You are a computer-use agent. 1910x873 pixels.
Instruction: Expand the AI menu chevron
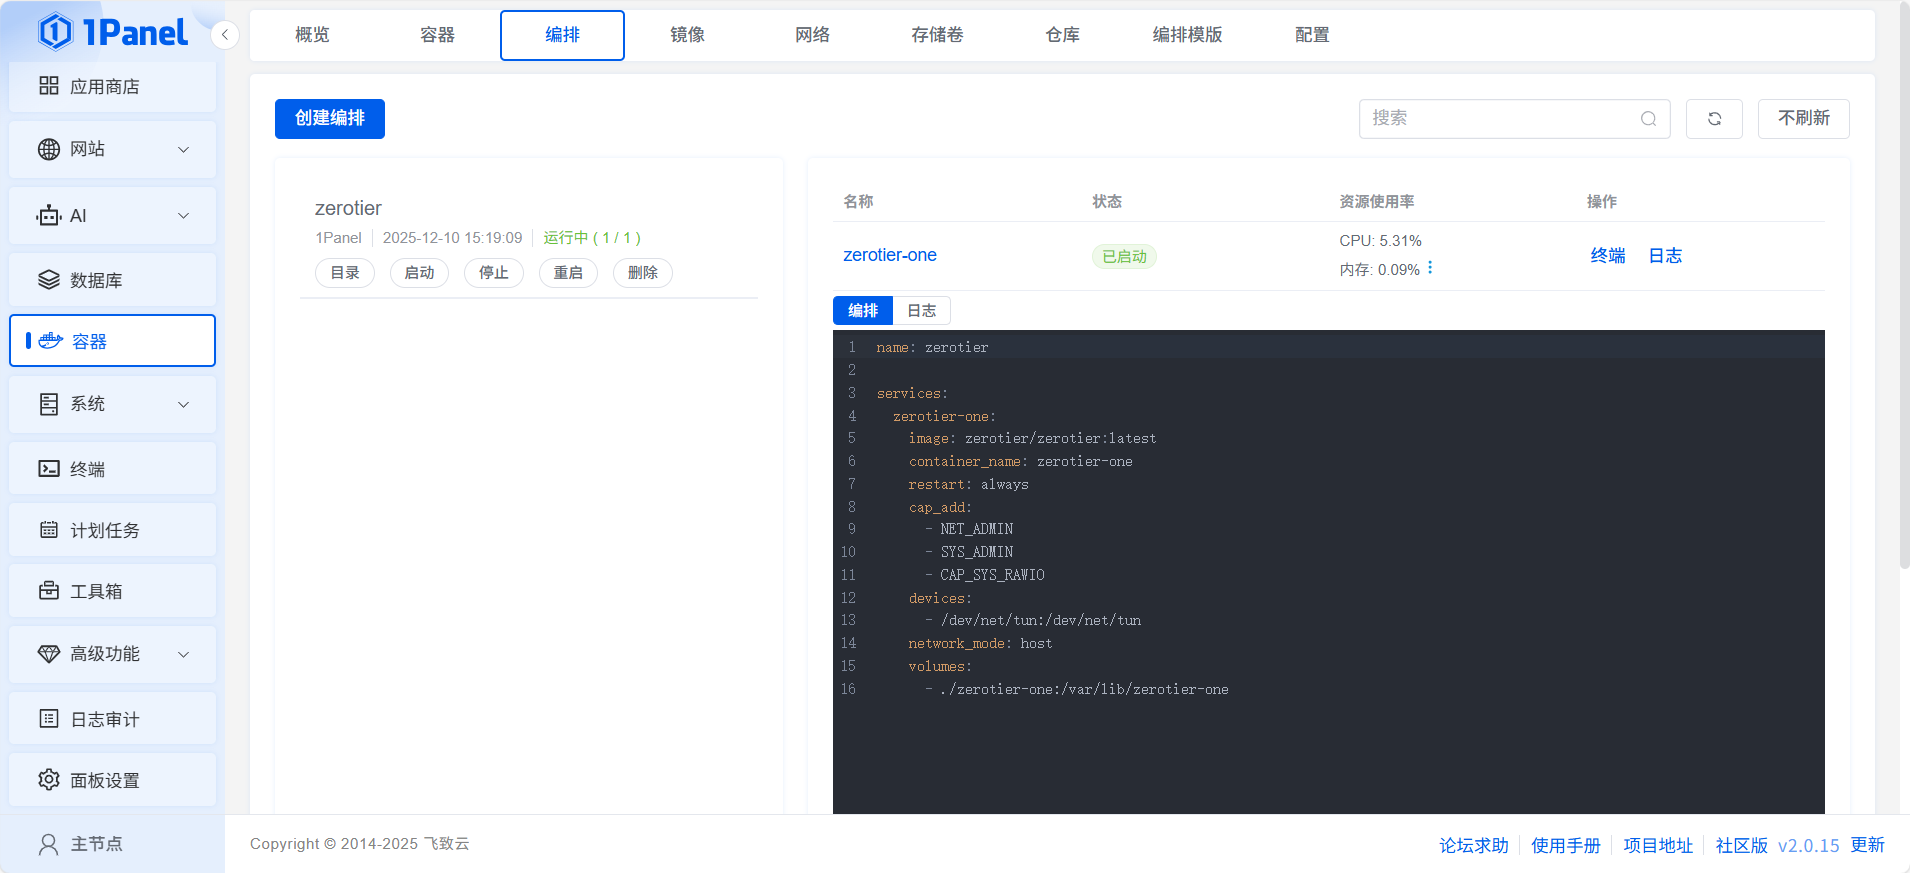(184, 216)
